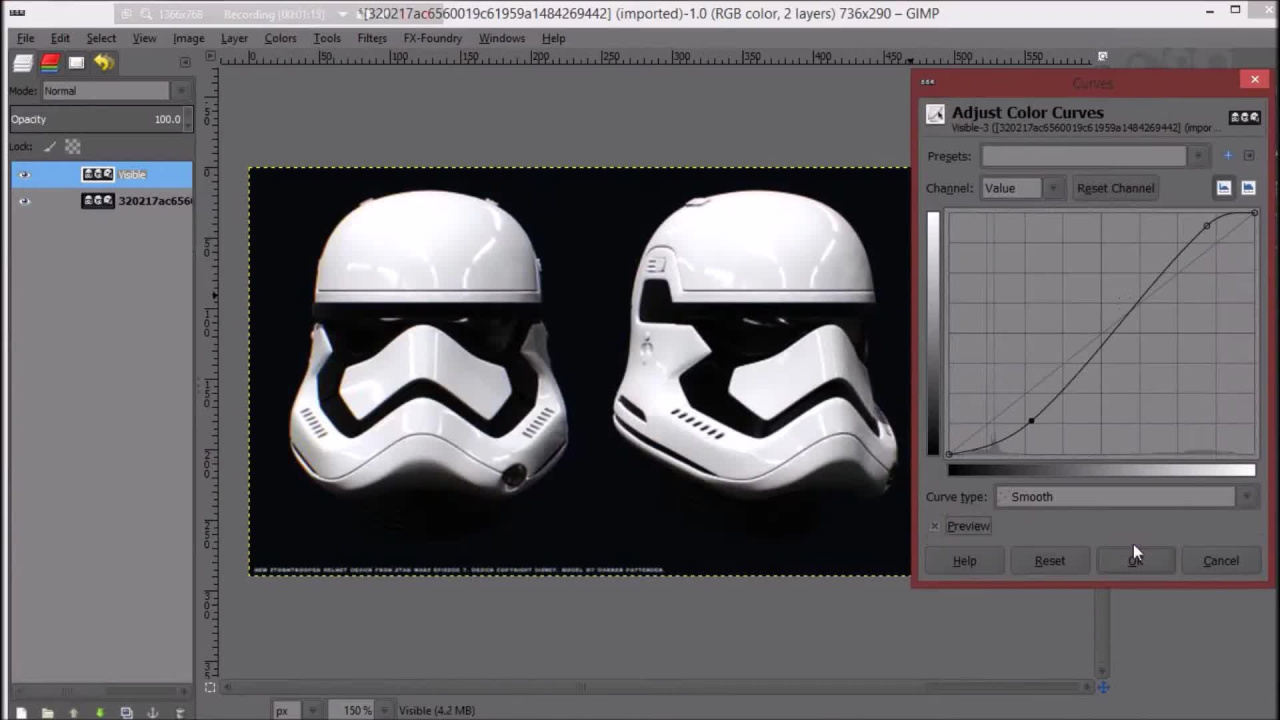Click the Reset button in Curves
1280x720 pixels.
1050,561
